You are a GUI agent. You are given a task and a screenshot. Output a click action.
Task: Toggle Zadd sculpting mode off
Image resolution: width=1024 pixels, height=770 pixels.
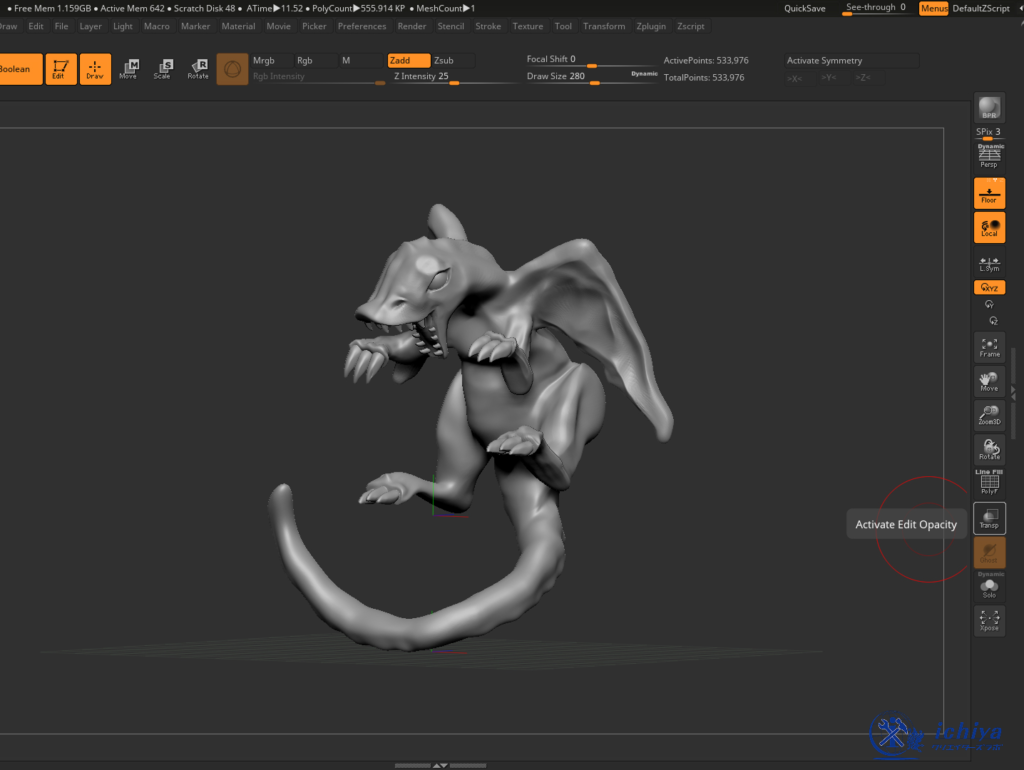[x=408, y=60]
